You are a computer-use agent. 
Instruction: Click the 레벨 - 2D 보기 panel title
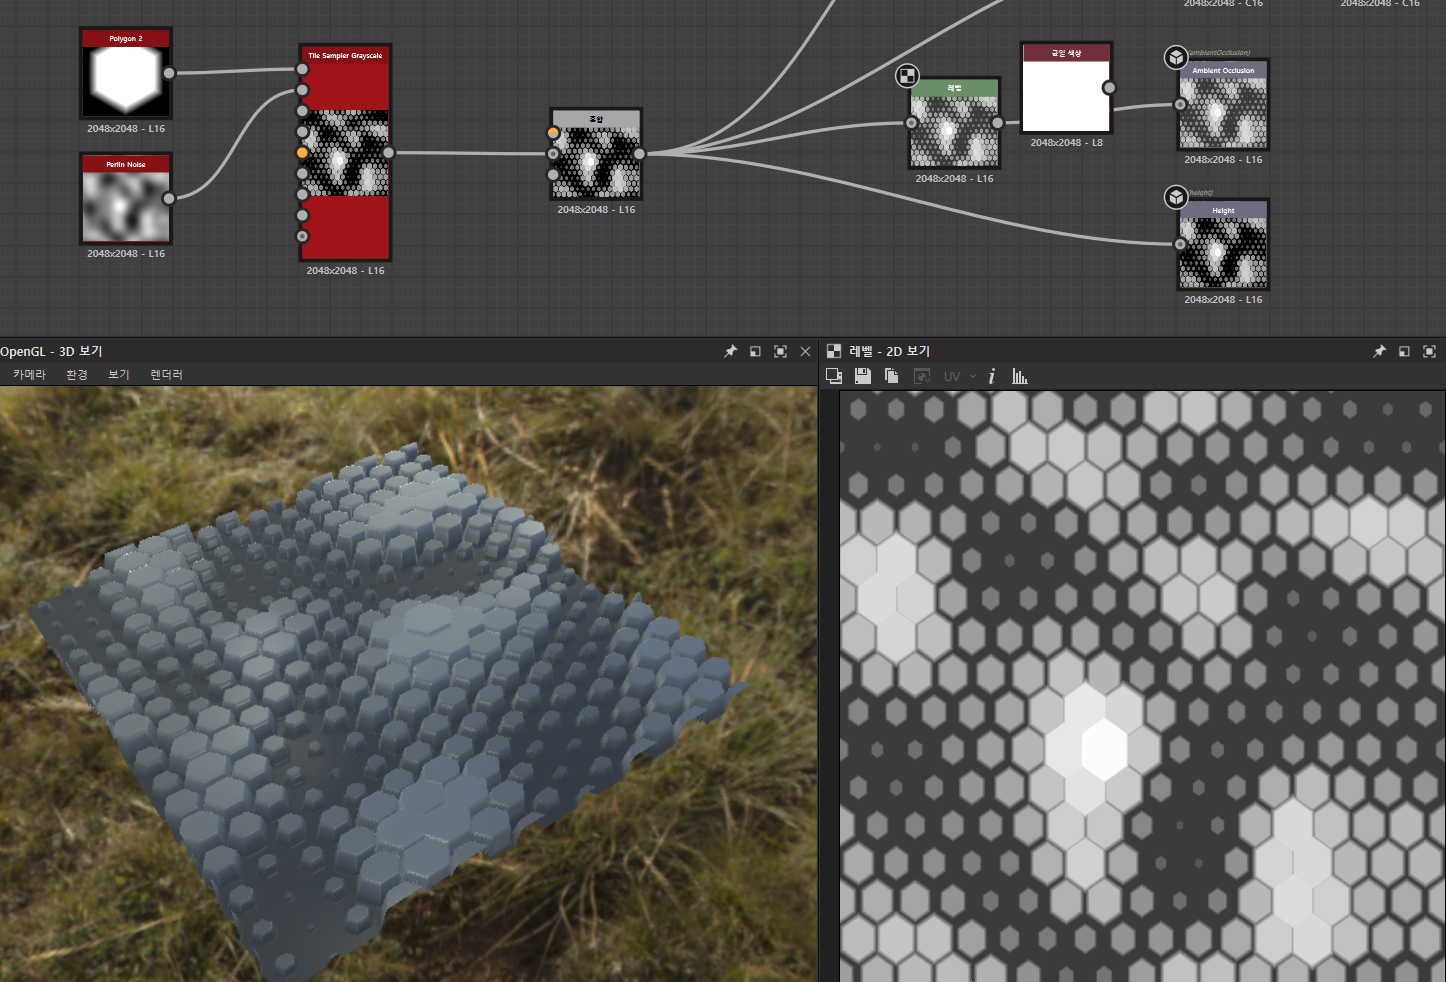[x=889, y=351]
